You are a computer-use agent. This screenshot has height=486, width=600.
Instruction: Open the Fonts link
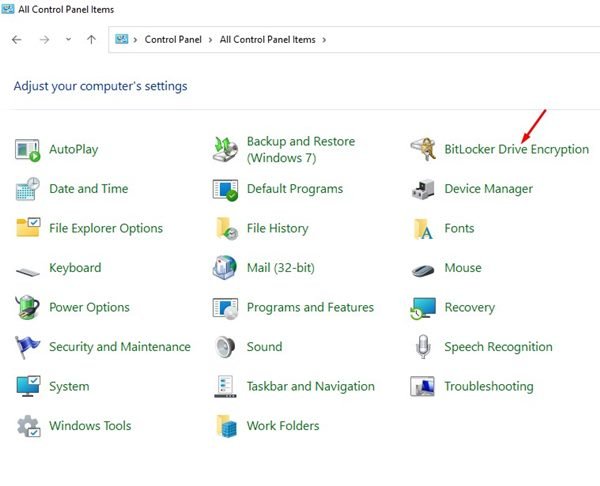click(459, 228)
